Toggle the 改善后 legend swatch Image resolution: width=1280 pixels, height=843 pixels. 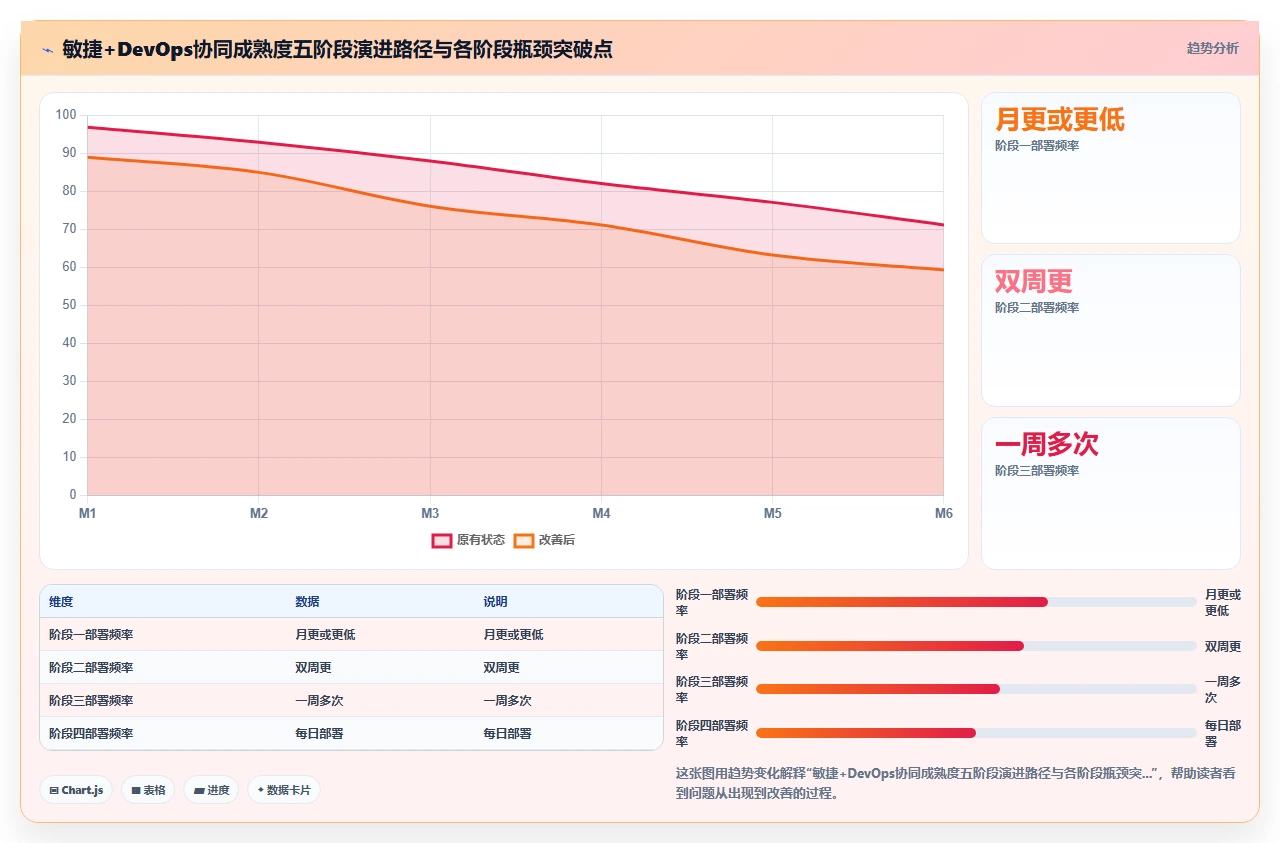[x=524, y=540]
